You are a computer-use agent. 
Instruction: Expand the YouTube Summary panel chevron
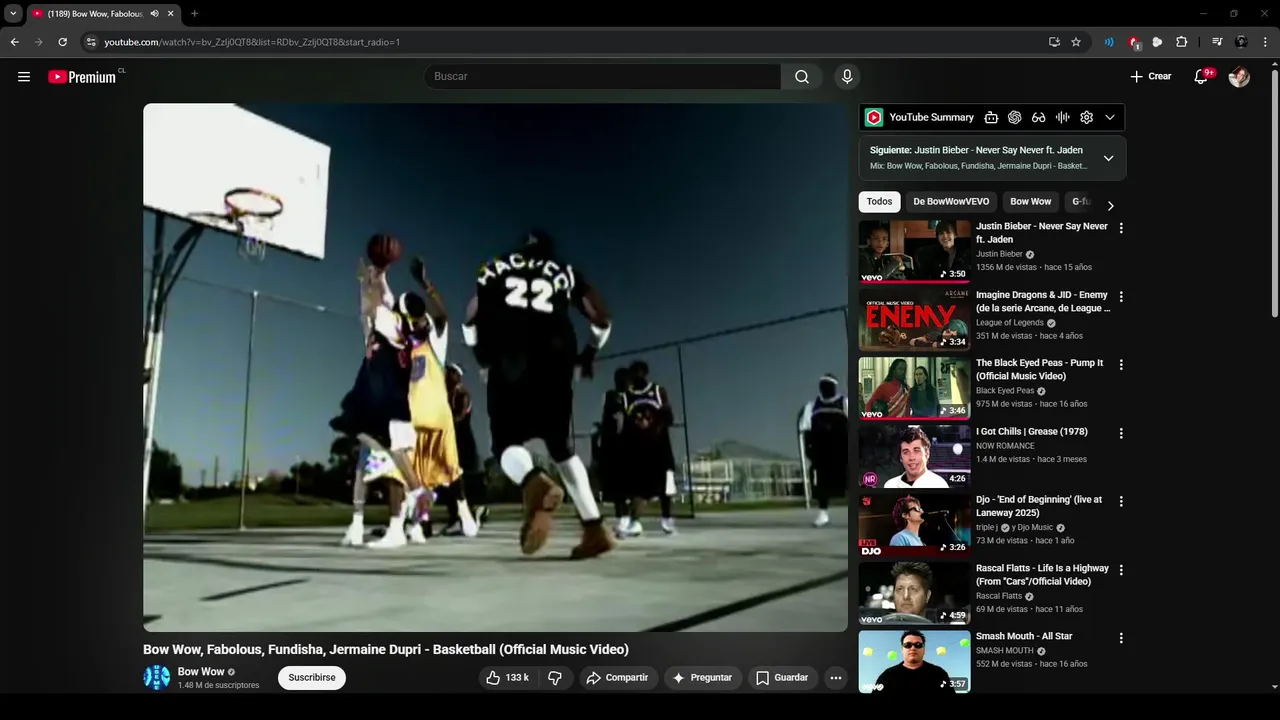point(1110,117)
